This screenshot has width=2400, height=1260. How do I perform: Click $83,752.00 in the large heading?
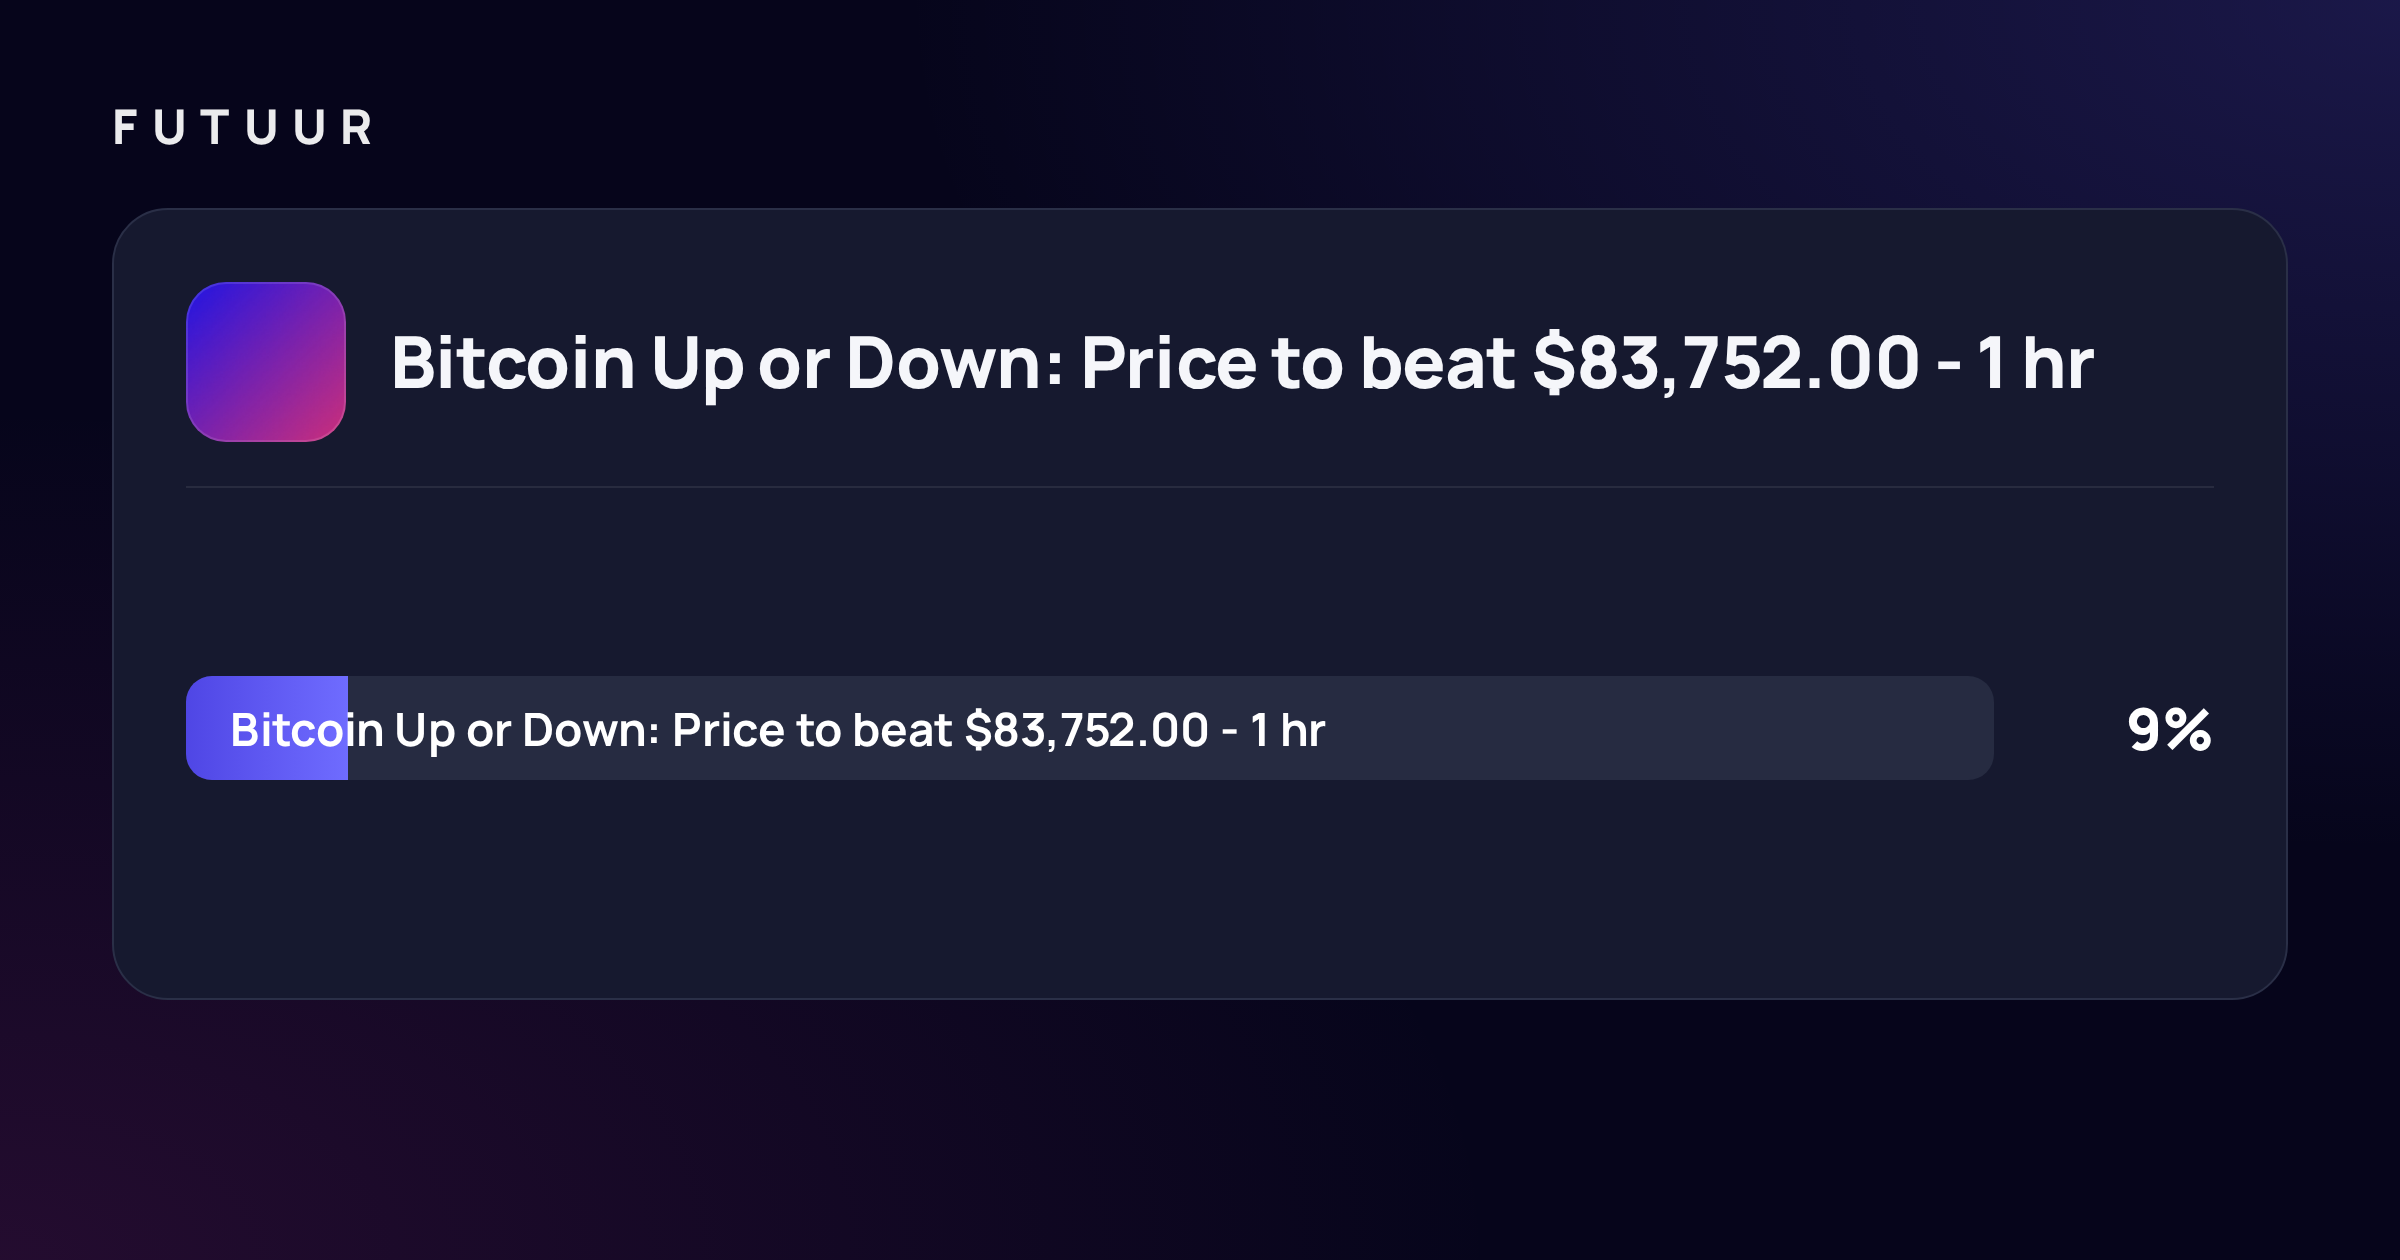[1726, 362]
